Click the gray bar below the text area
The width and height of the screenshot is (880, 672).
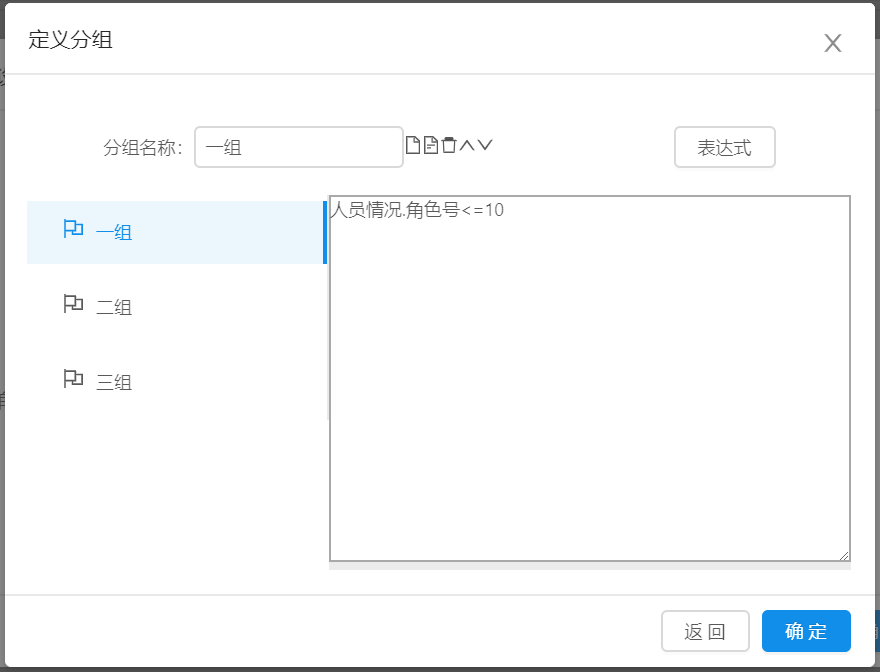[589, 566]
